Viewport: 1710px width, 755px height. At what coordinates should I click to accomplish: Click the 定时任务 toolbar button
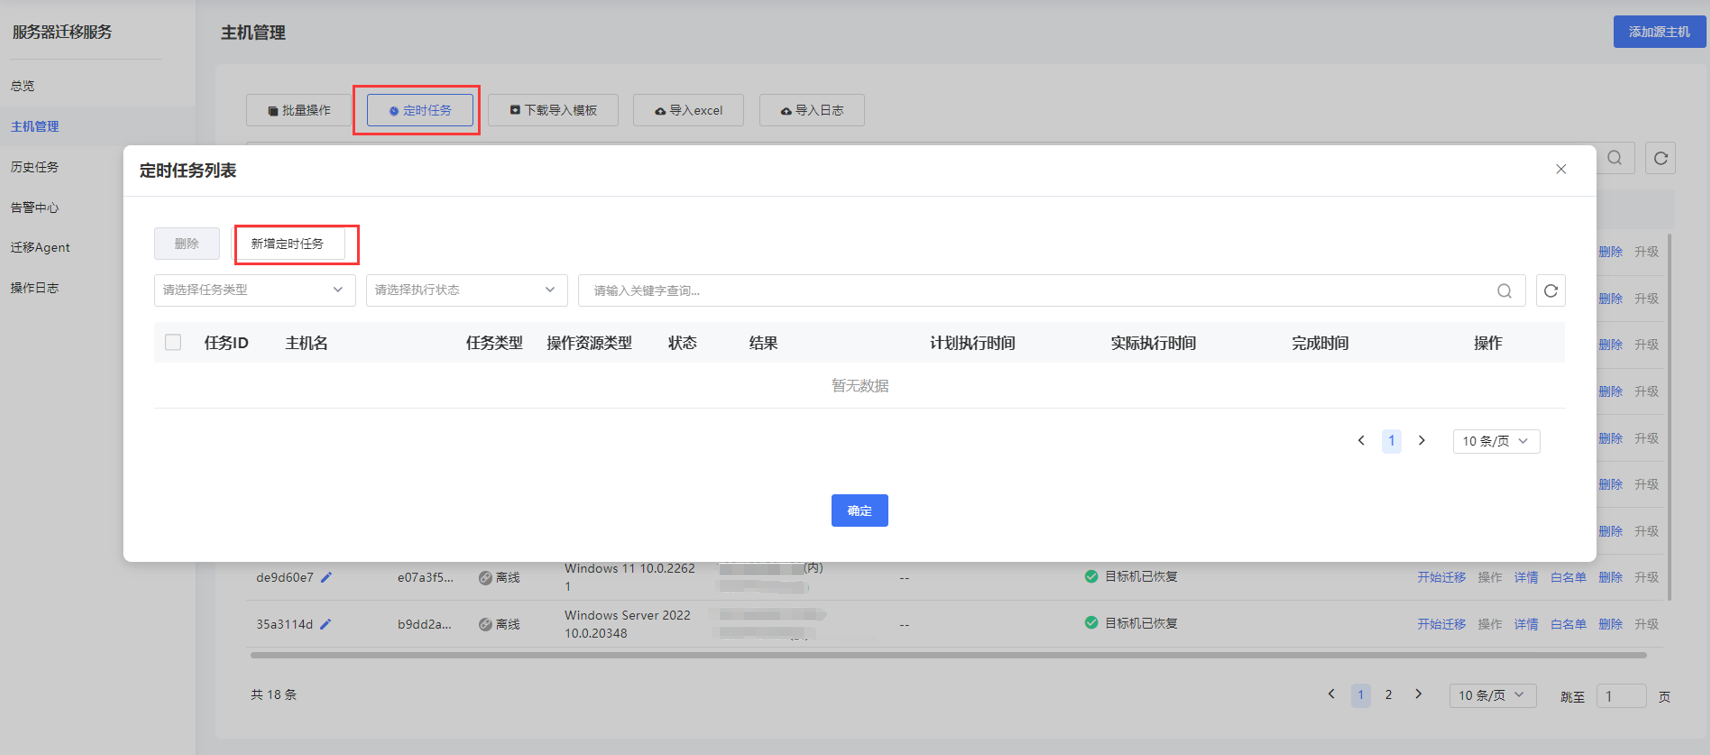point(420,110)
